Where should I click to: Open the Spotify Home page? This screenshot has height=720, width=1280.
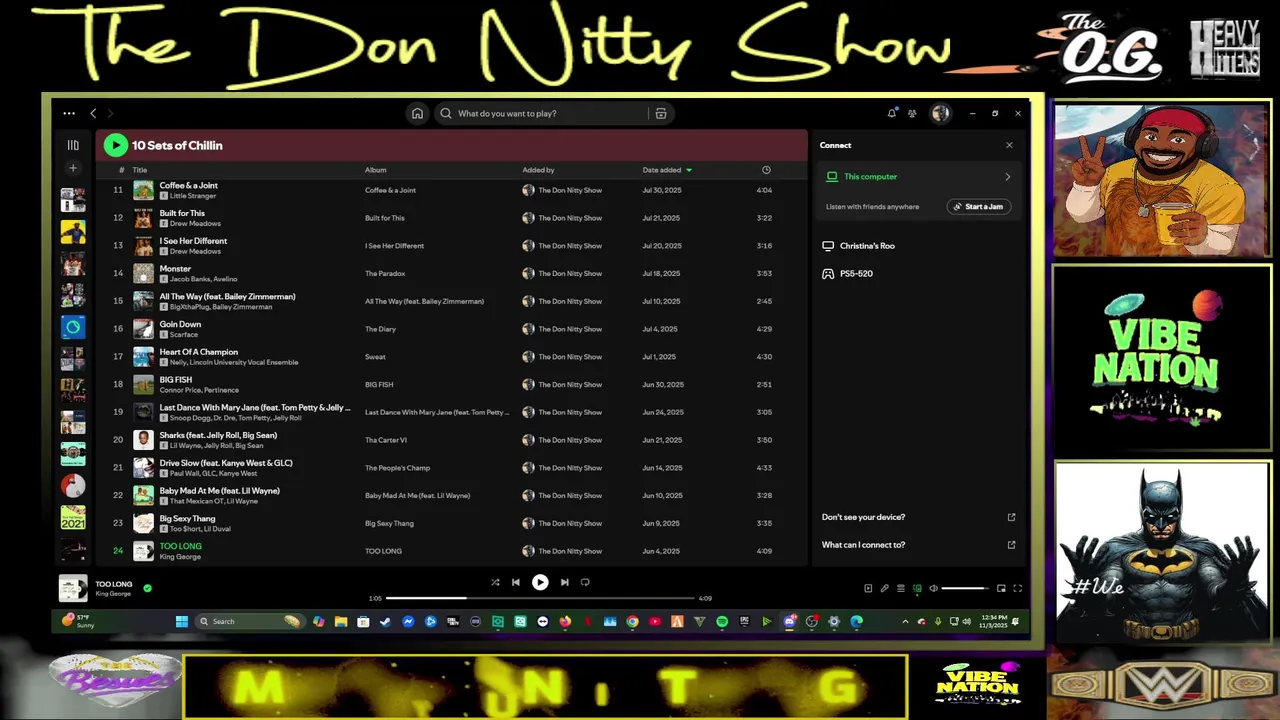coord(417,113)
